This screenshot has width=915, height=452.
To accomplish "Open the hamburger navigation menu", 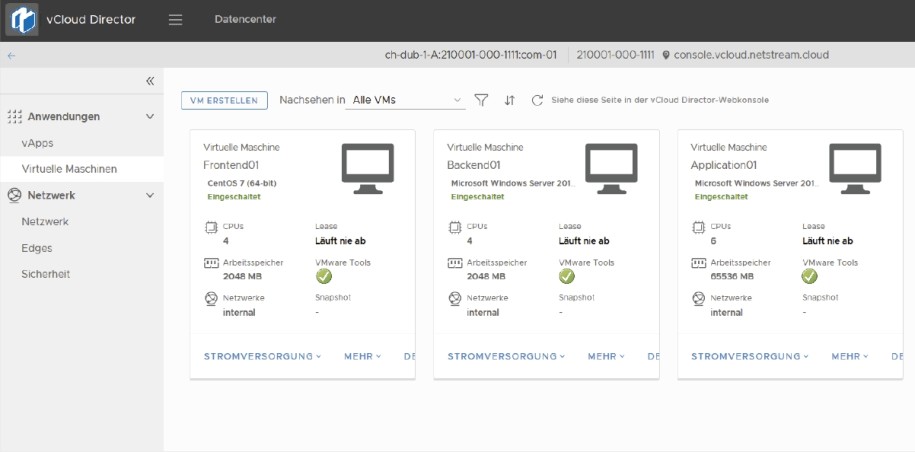I will click(x=175, y=20).
